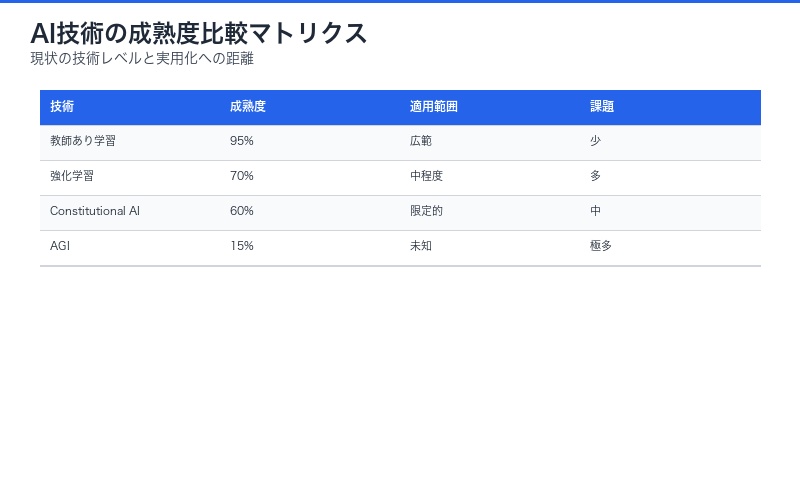800x500 pixels.
Task: Select the 広範 cell
Action: (421, 141)
